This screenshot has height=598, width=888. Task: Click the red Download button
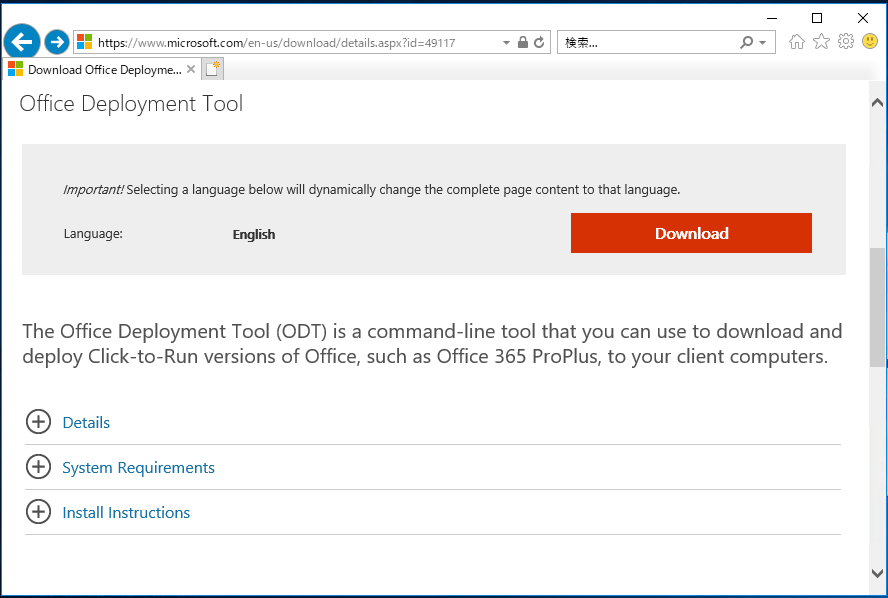[x=691, y=233]
